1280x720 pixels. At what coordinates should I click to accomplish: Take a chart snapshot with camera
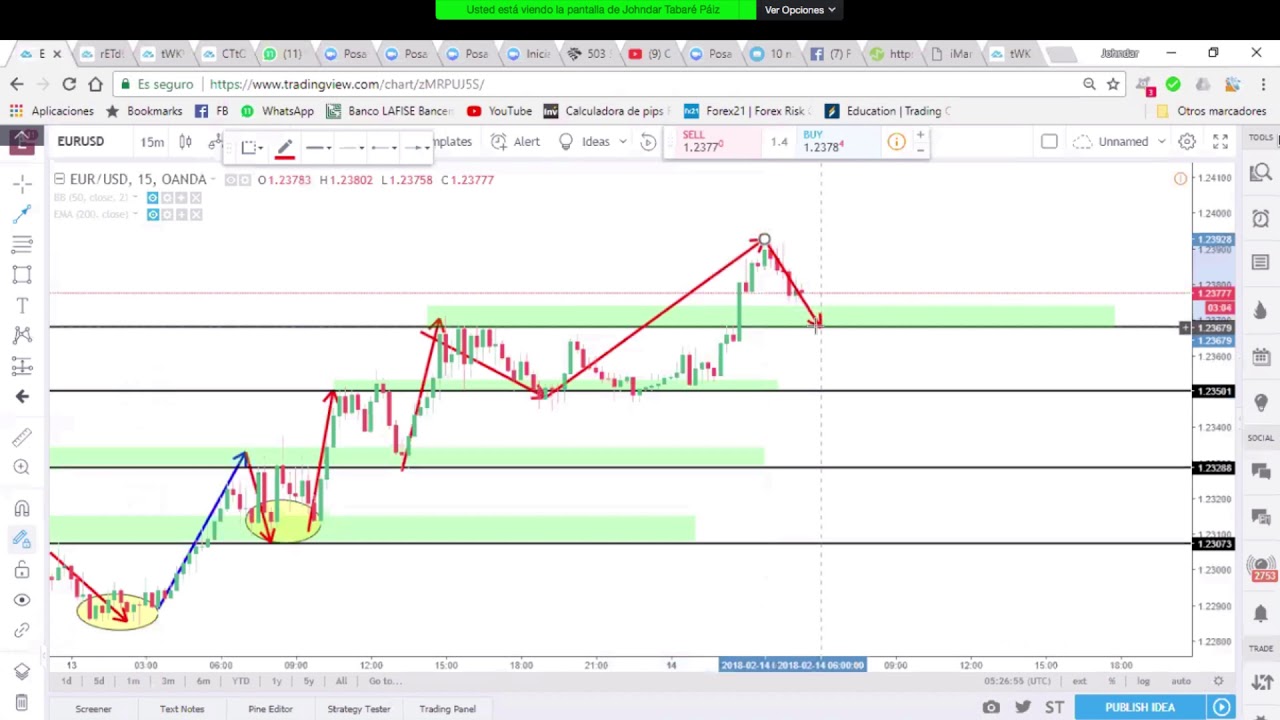tap(991, 708)
